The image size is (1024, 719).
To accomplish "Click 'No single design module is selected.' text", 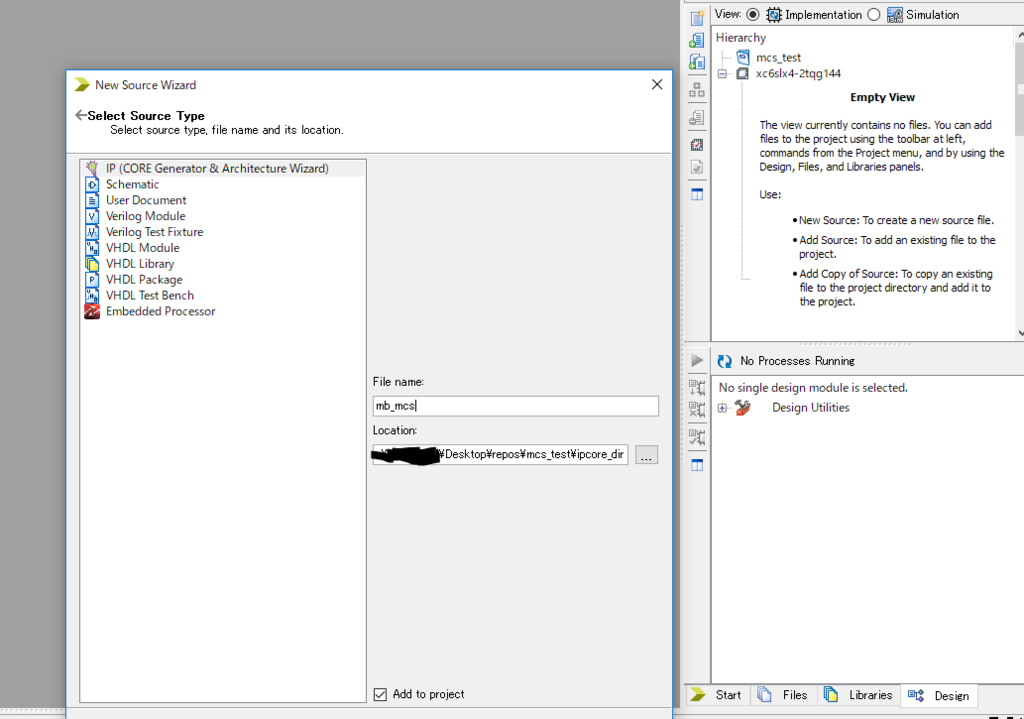I will coord(813,388).
